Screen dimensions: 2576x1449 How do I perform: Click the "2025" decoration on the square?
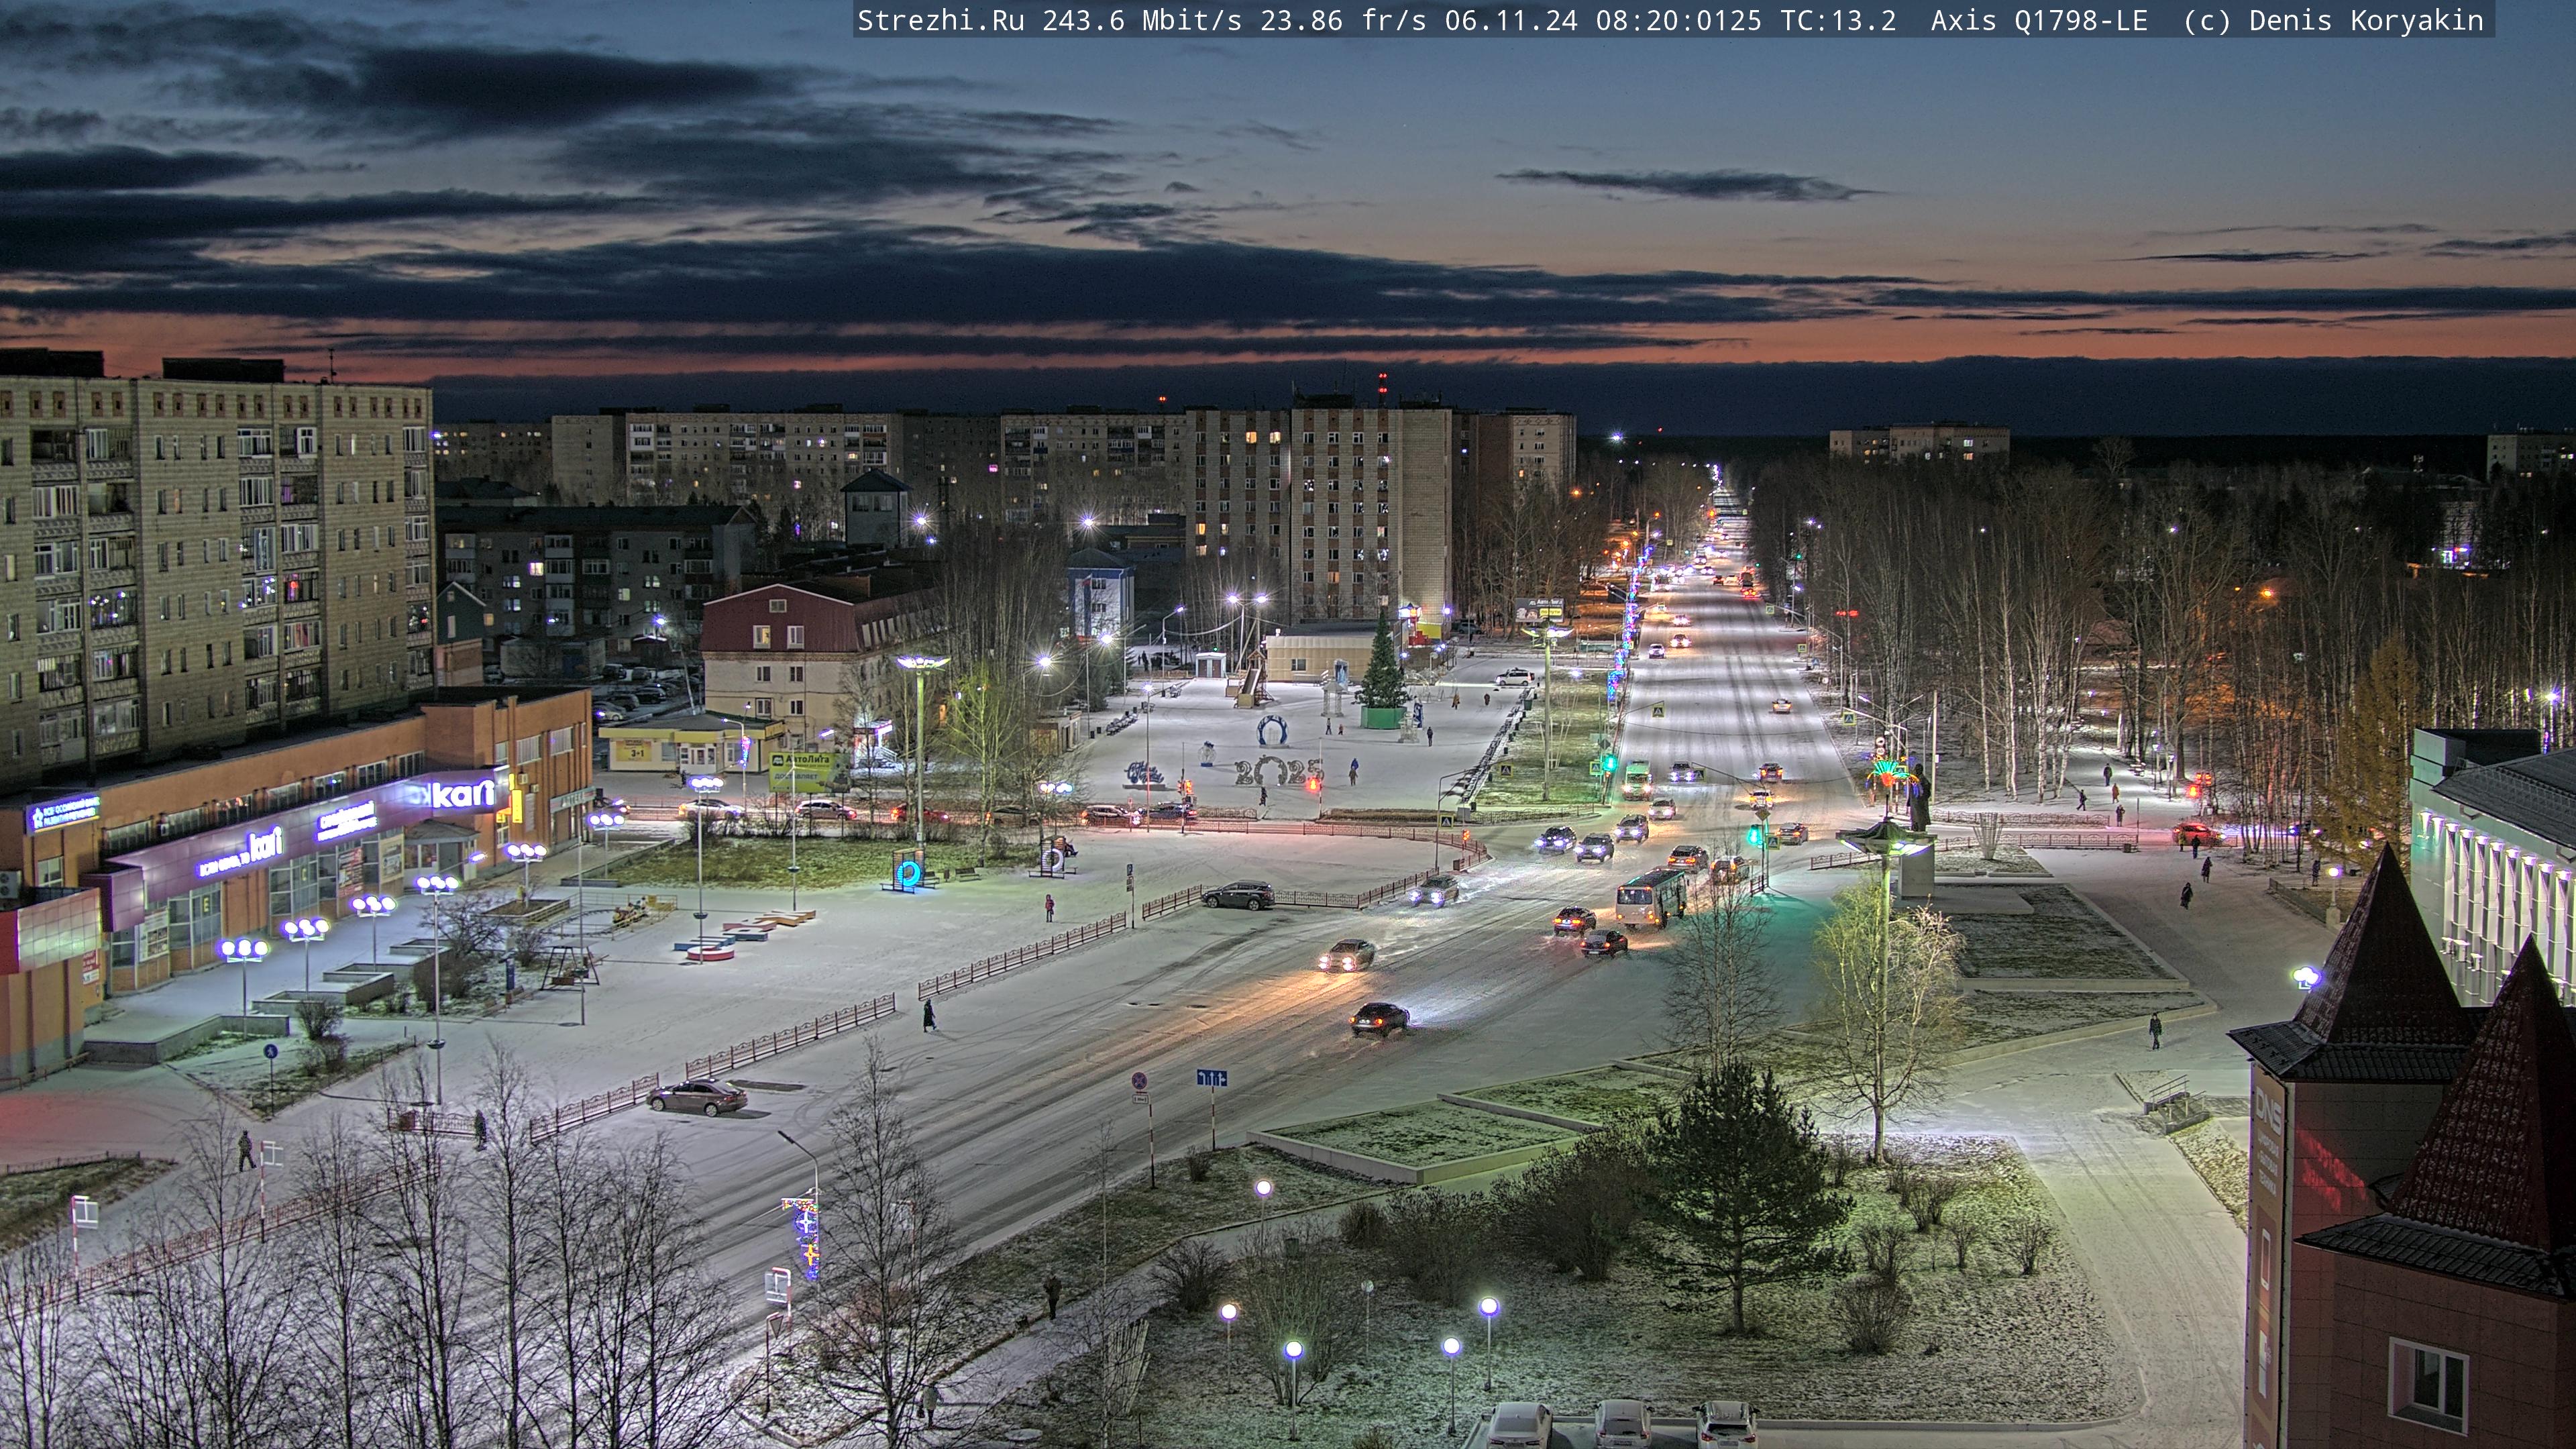point(1279,771)
